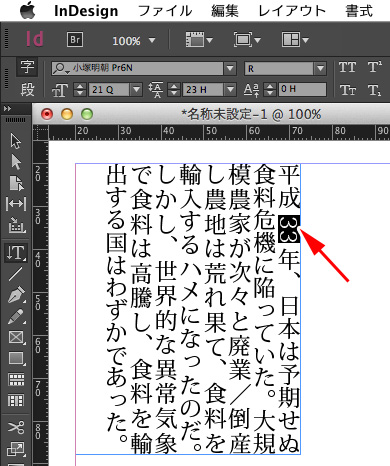Select the Rectangle Frame tool
The width and height of the screenshot is (390, 466).
click(16, 337)
